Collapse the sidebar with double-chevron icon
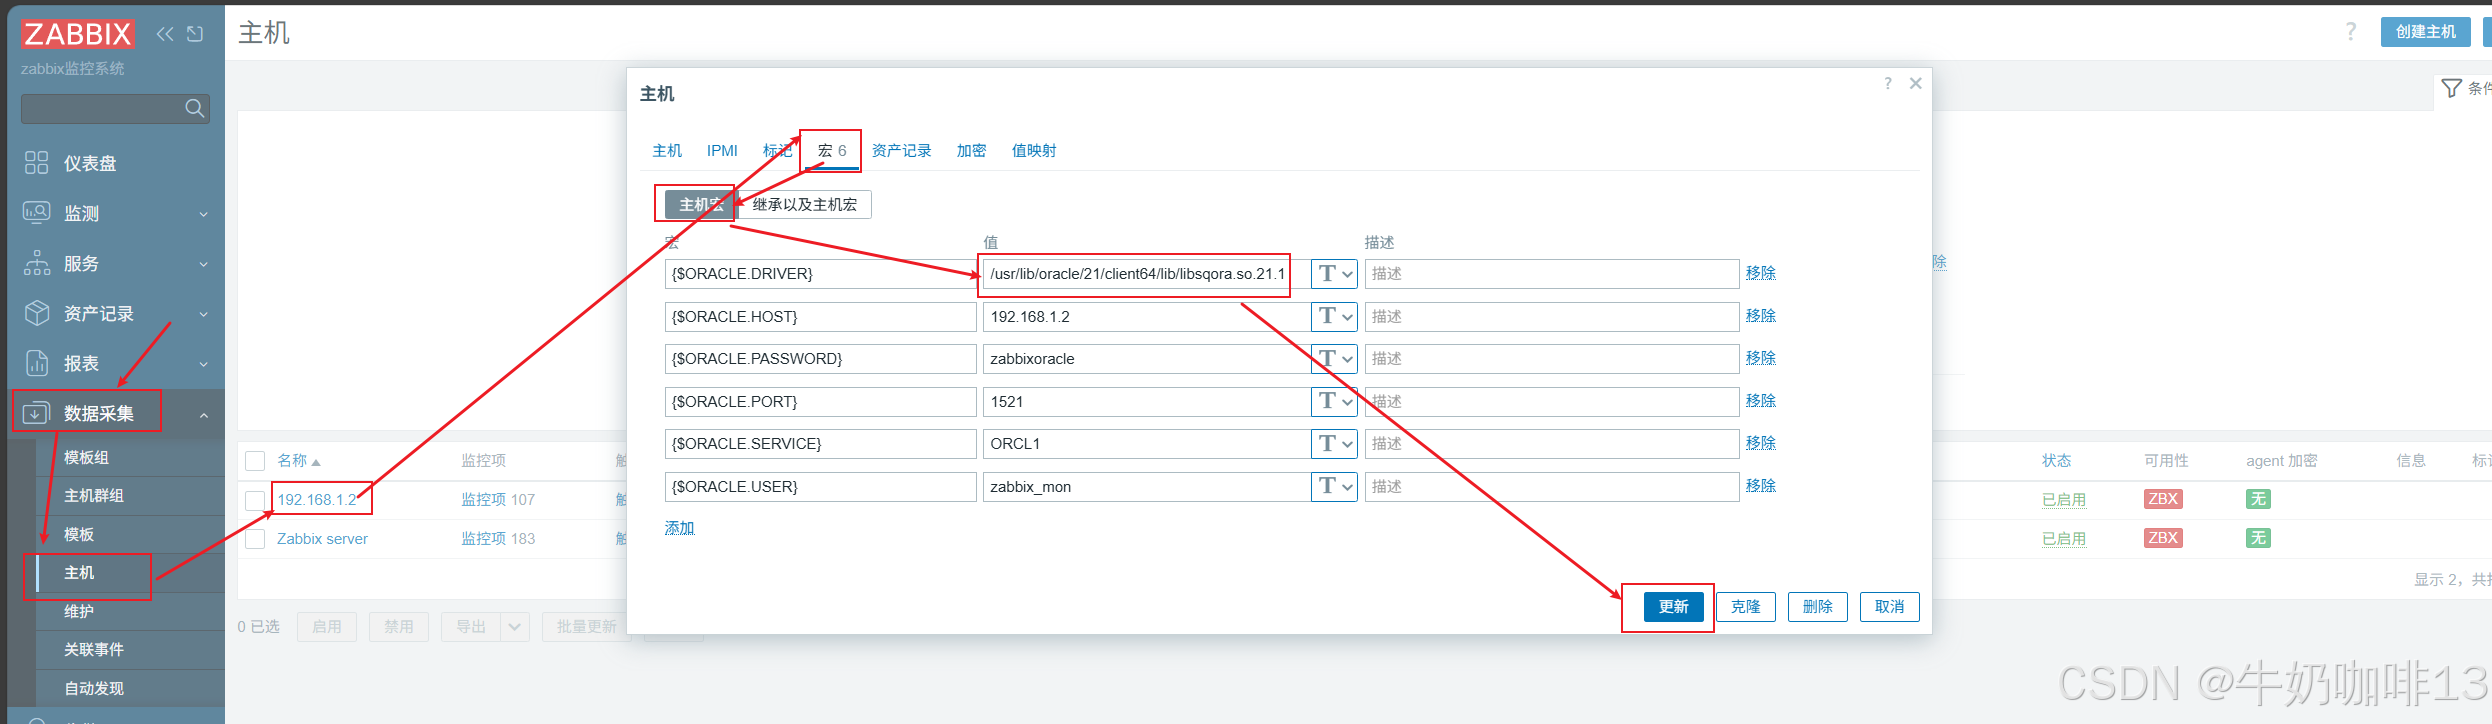Image resolution: width=2492 pixels, height=724 pixels. click(165, 34)
